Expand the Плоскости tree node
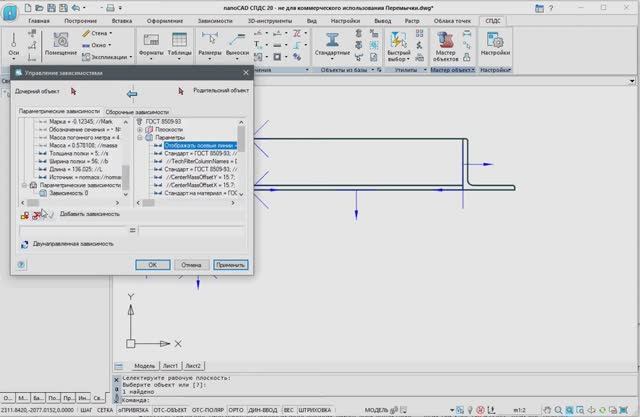Image resolution: width=640 pixels, height=417 pixels. click(140, 130)
